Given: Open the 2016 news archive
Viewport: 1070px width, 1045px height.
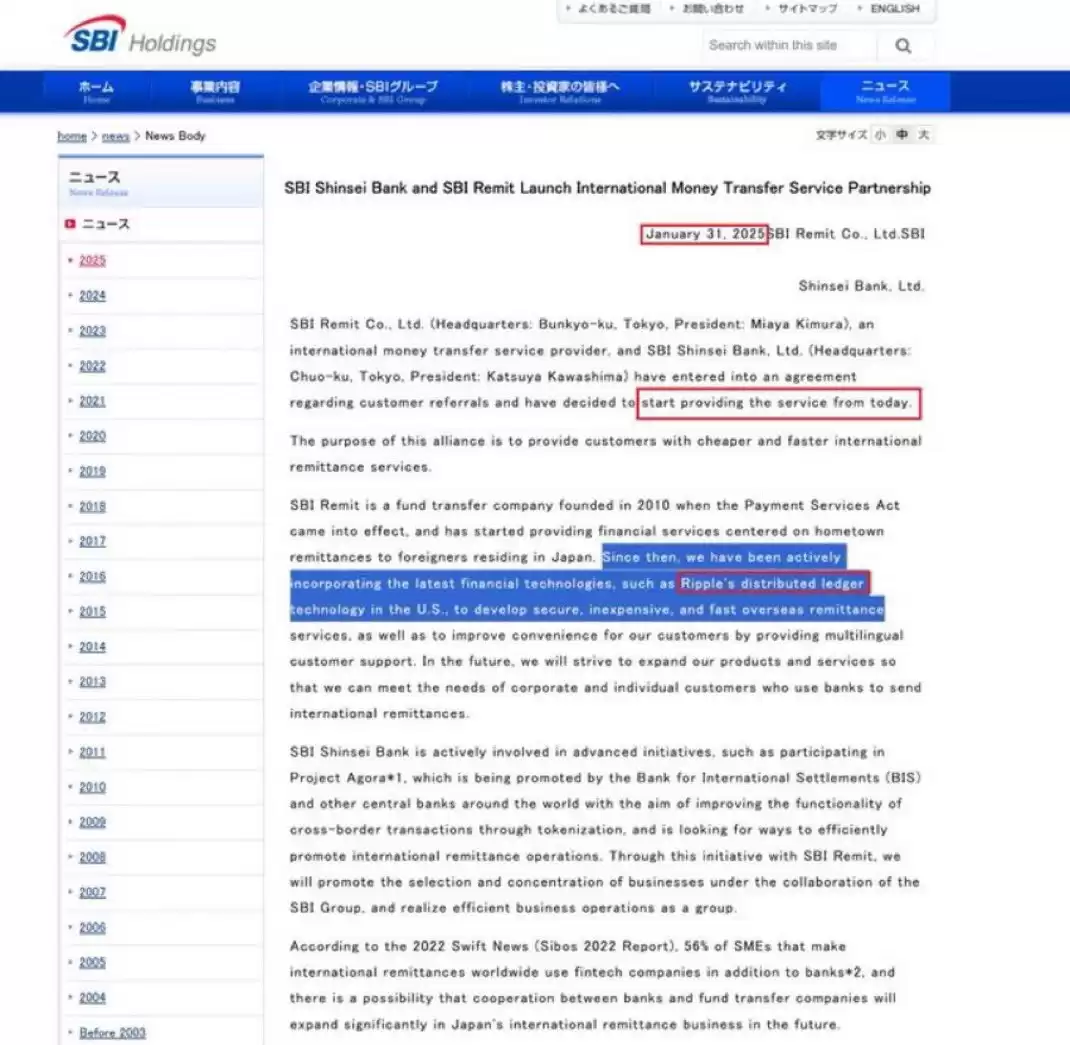Looking at the screenshot, I should pos(93,577).
